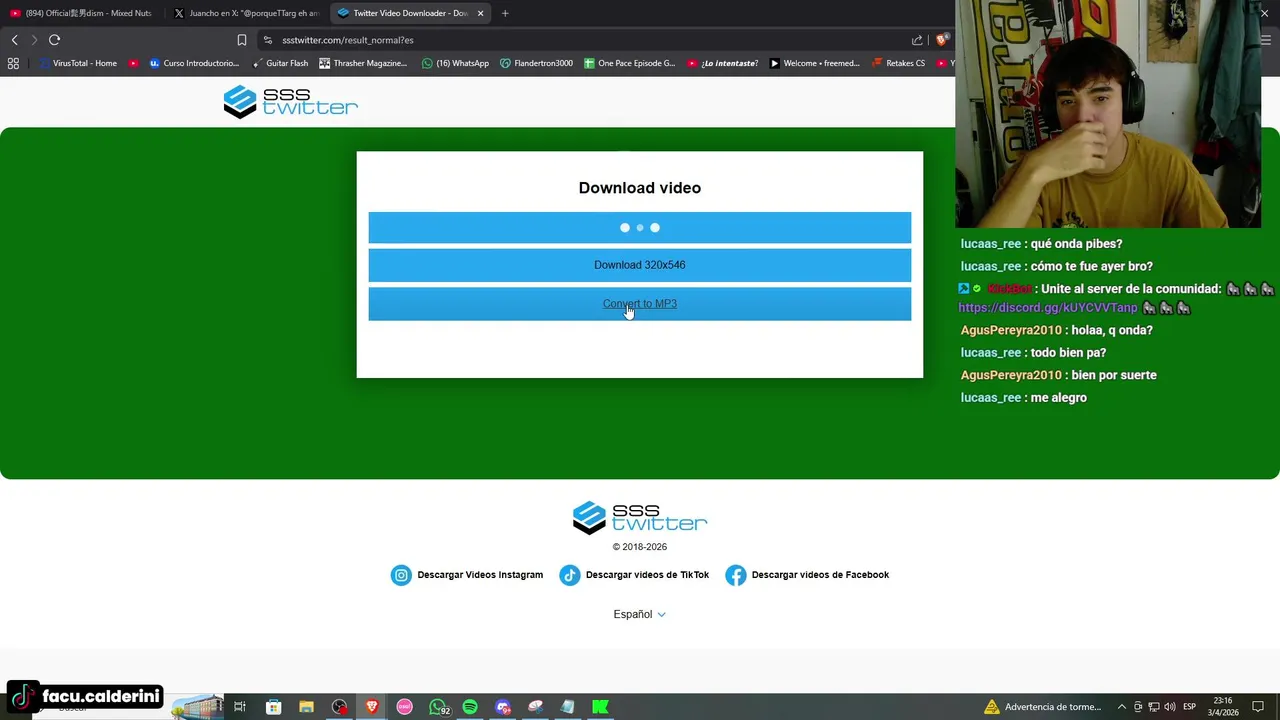The height and width of the screenshot is (720, 1280).
Task: Open a new tab with the plus button
Action: (x=505, y=13)
